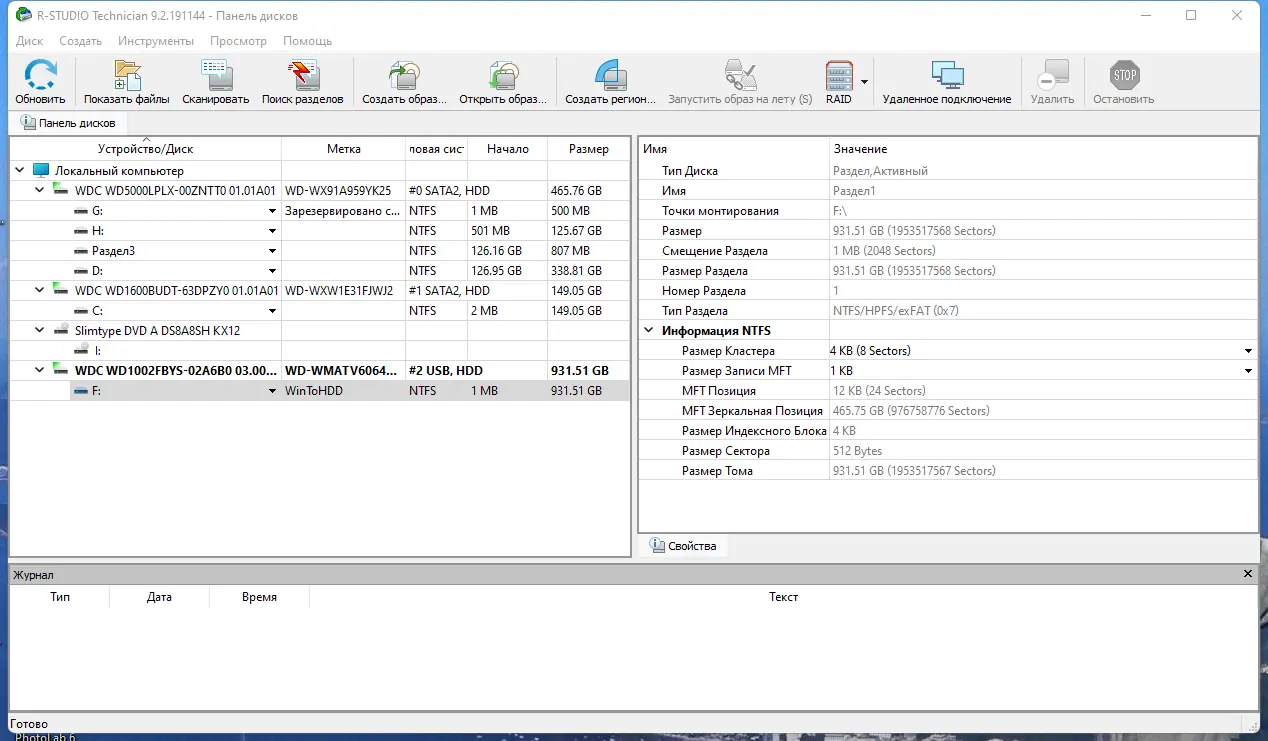
Task: Collapse the WDC WD5000LPLX drive node
Action: [x=39, y=190]
